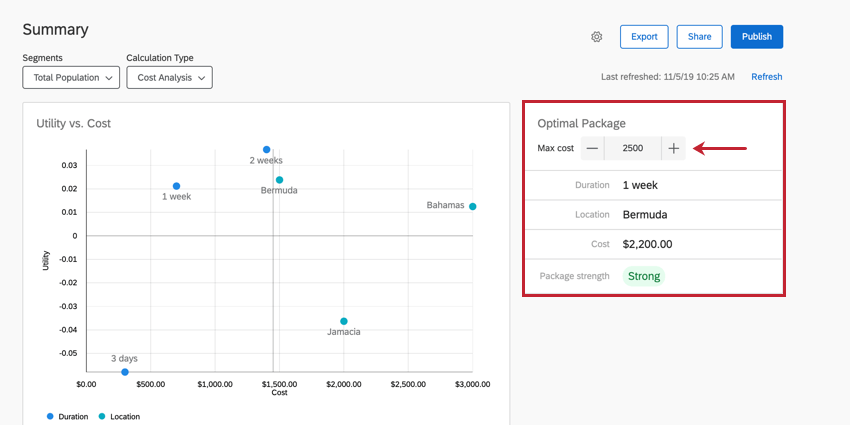Image resolution: width=850 pixels, height=425 pixels.
Task: Toggle Duration series in chart legend
Action: (68, 416)
